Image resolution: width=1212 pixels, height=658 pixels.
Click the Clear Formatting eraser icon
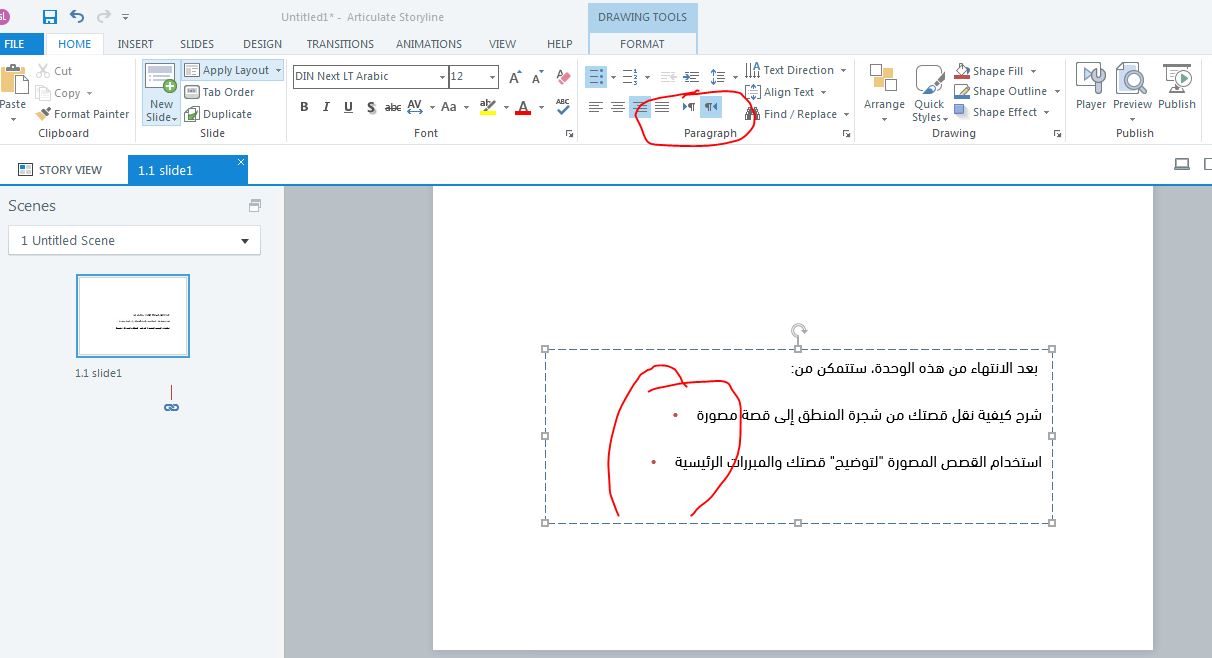coord(563,77)
